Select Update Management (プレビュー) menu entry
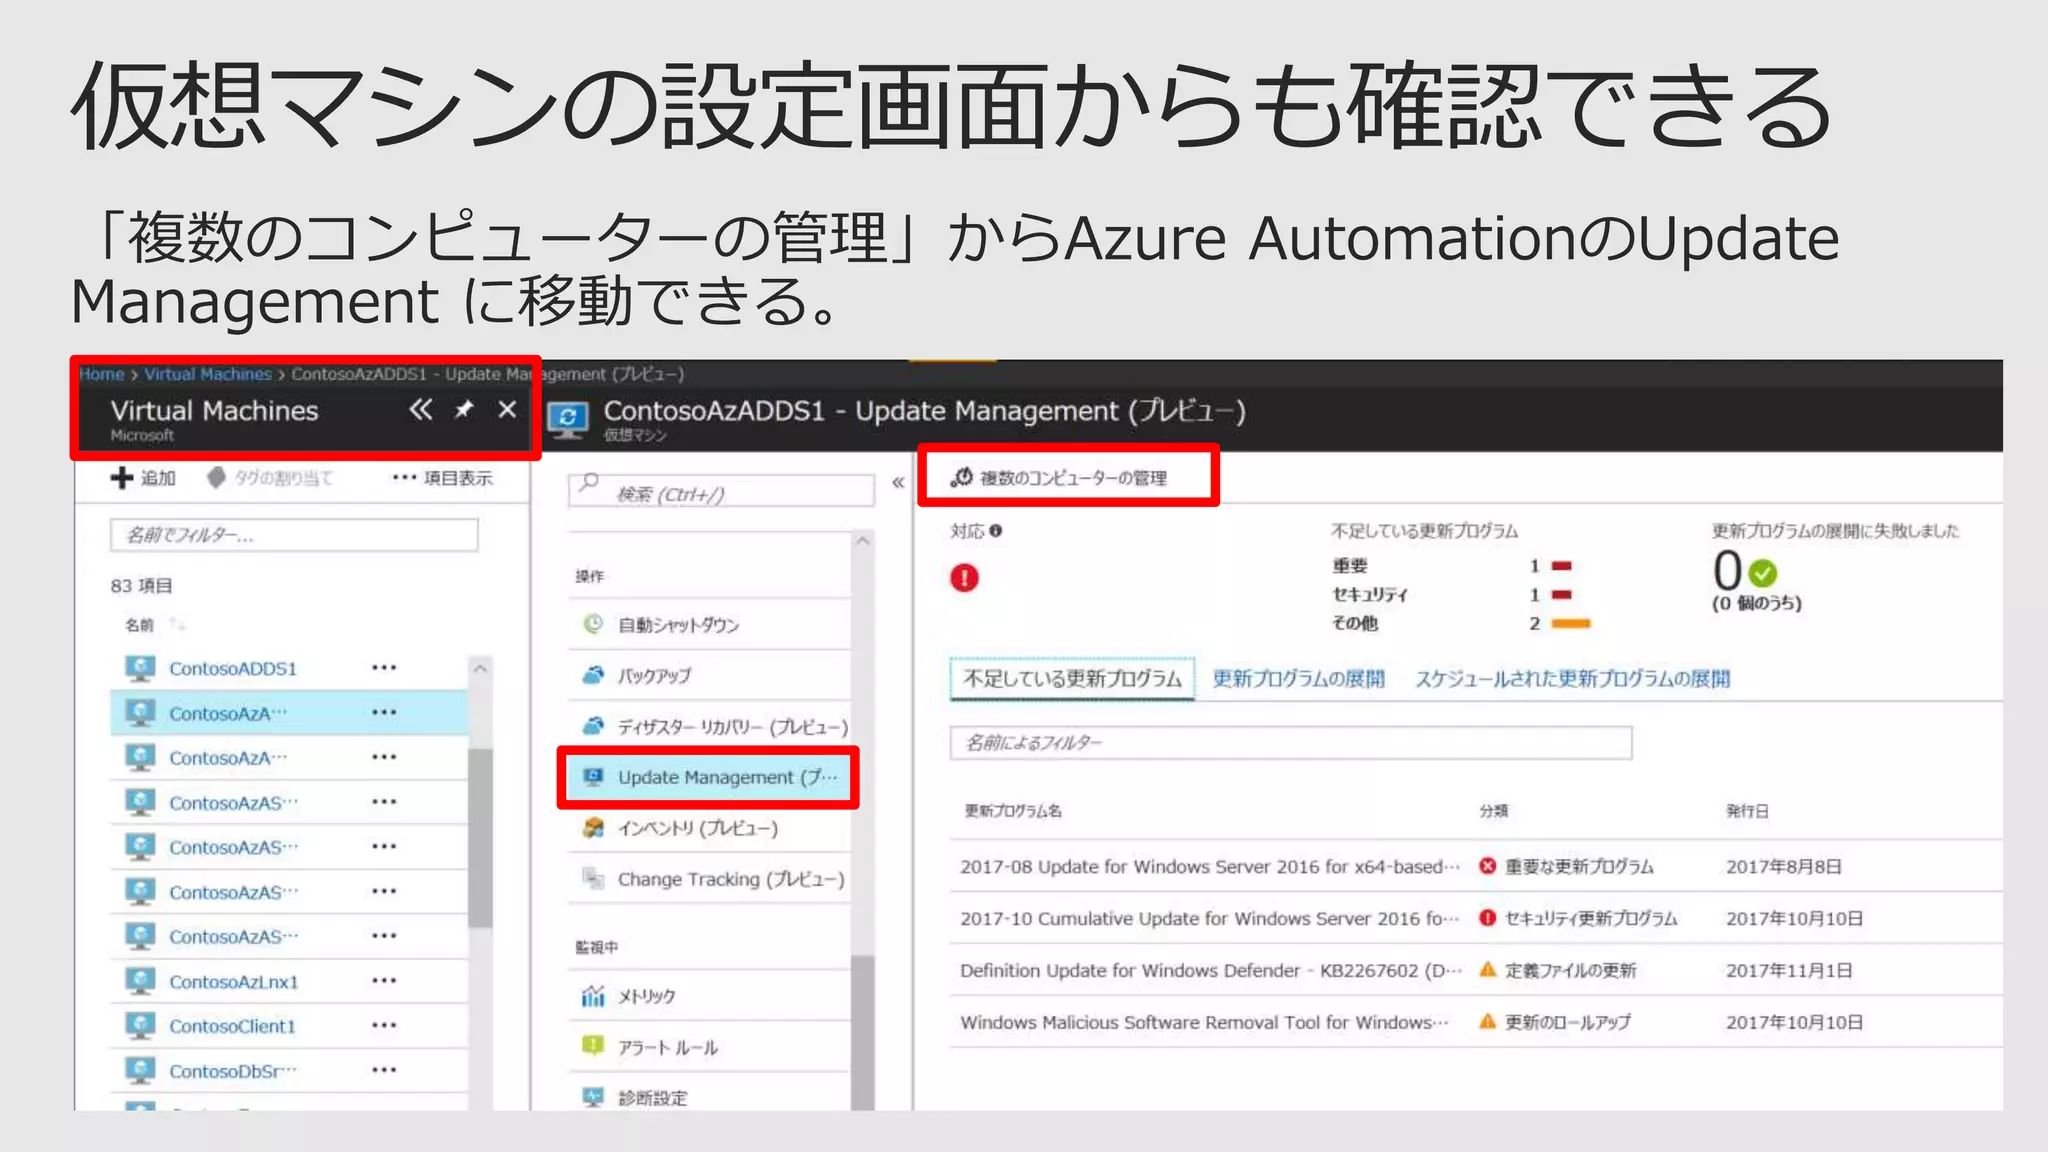The image size is (2048, 1152). 708,777
